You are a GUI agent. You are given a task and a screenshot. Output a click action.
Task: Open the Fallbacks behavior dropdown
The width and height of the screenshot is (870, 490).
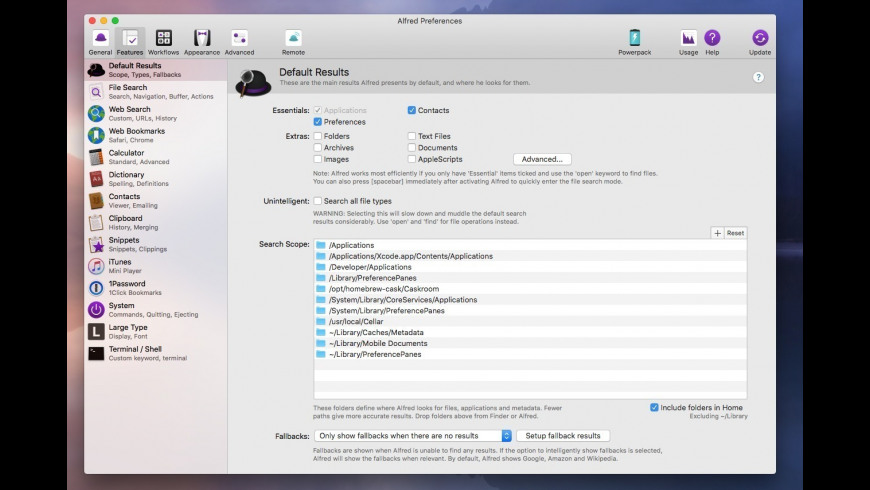413,436
